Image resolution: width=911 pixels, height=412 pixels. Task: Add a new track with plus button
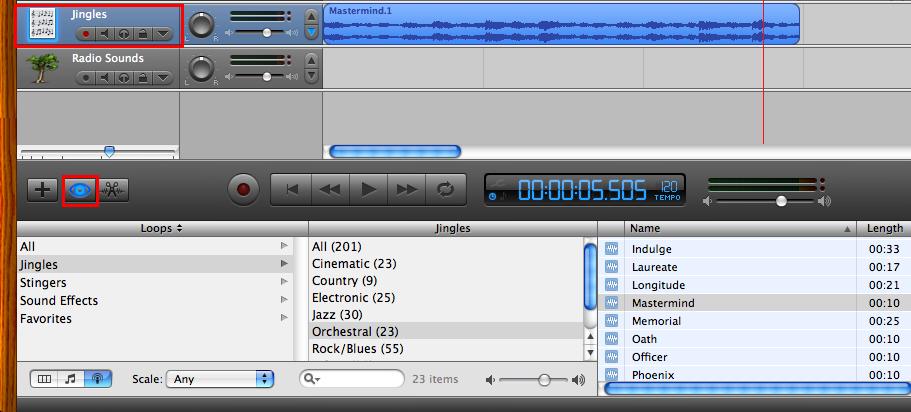(42, 190)
